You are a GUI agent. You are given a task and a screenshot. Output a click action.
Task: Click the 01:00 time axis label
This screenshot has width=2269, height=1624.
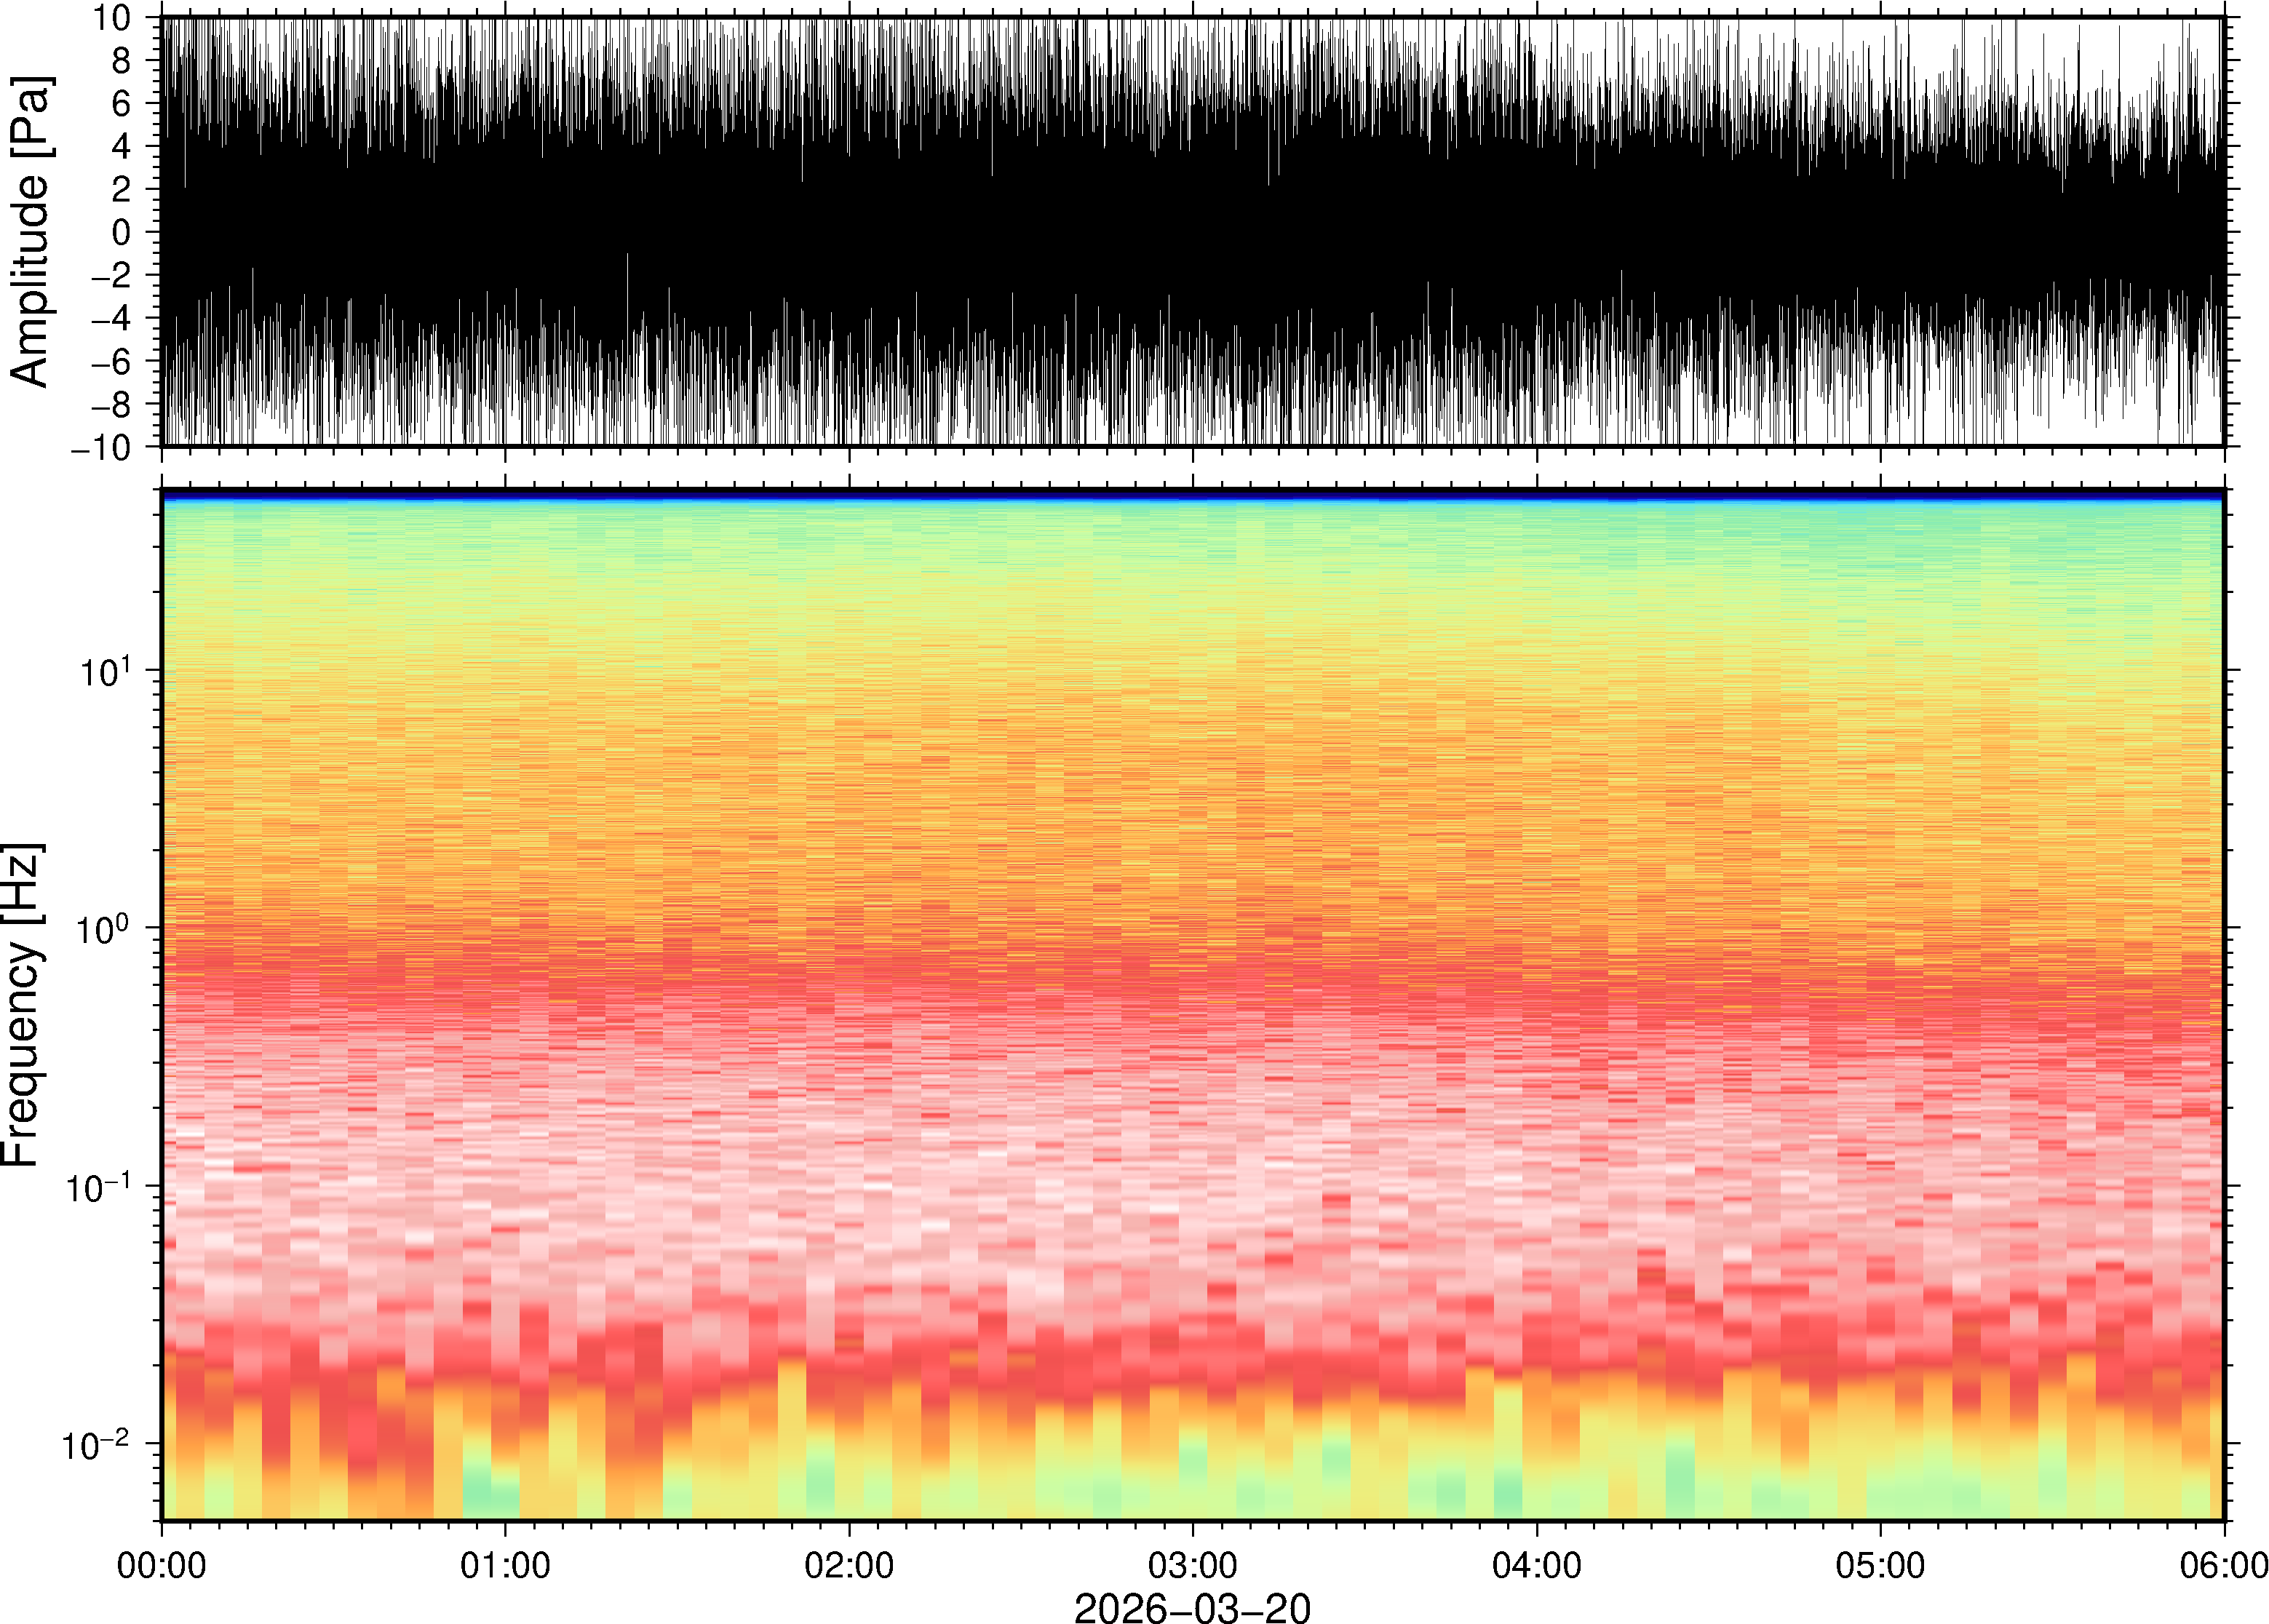[504, 1564]
